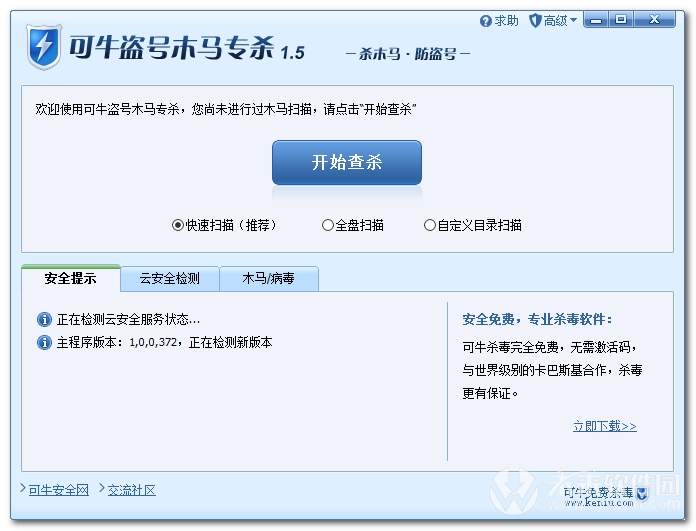Switch to the 云安全检测 tab
This screenshot has height=531, width=696.
click(x=170, y=278)
